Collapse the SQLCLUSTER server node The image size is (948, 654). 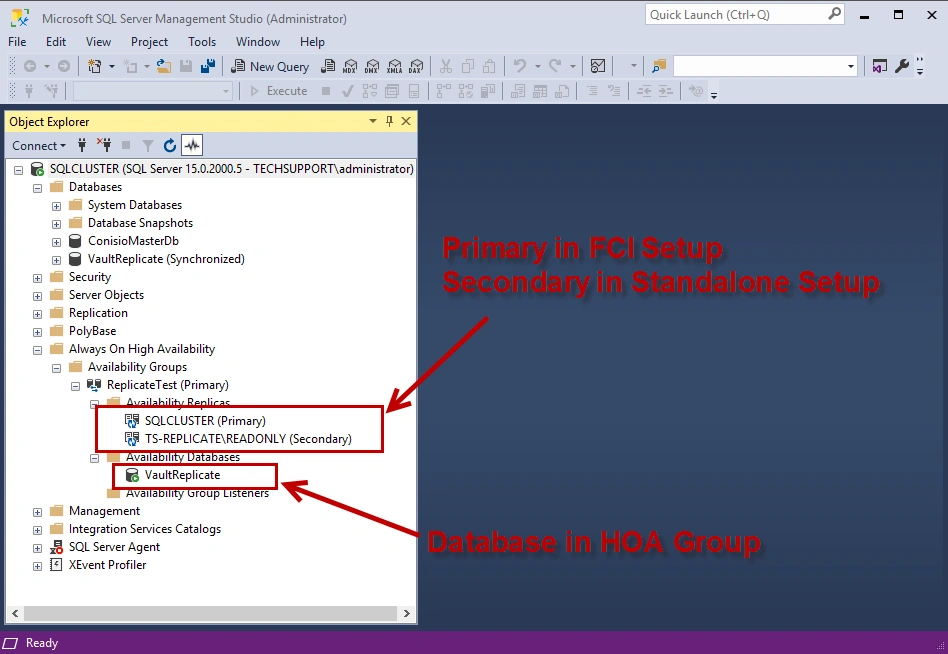(x=19, y=170)
